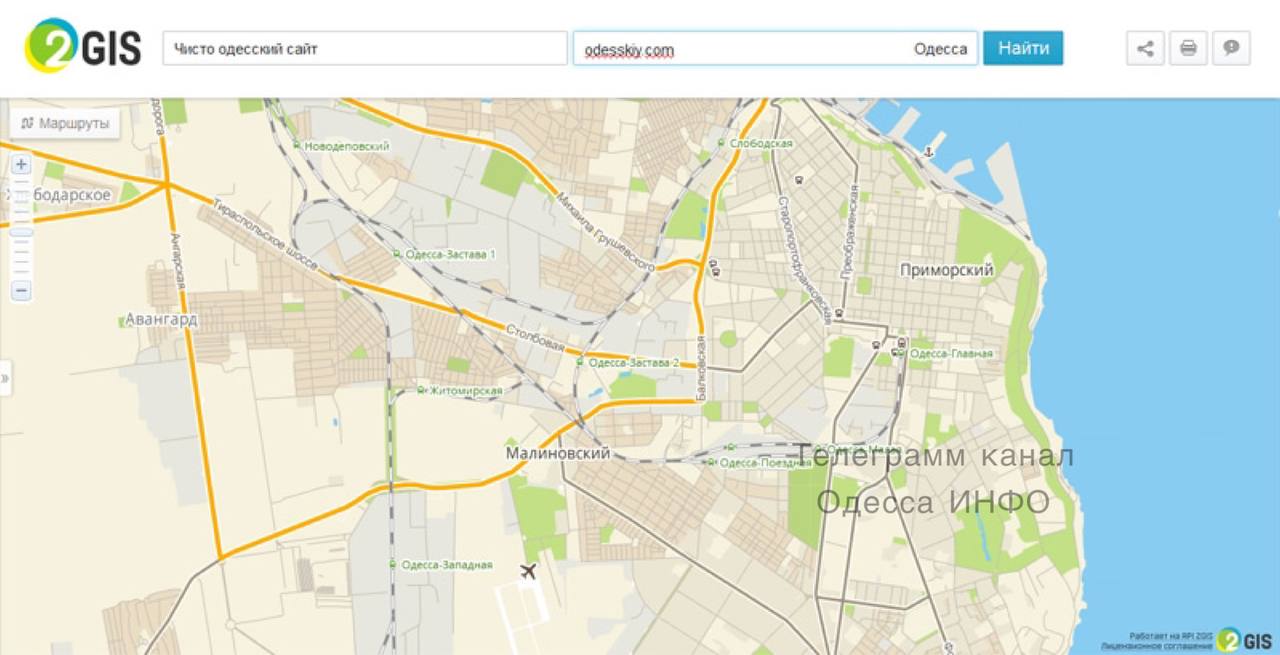
Task: Open the feedback speech-bubble icon
Action: [x=1231, y=48]
